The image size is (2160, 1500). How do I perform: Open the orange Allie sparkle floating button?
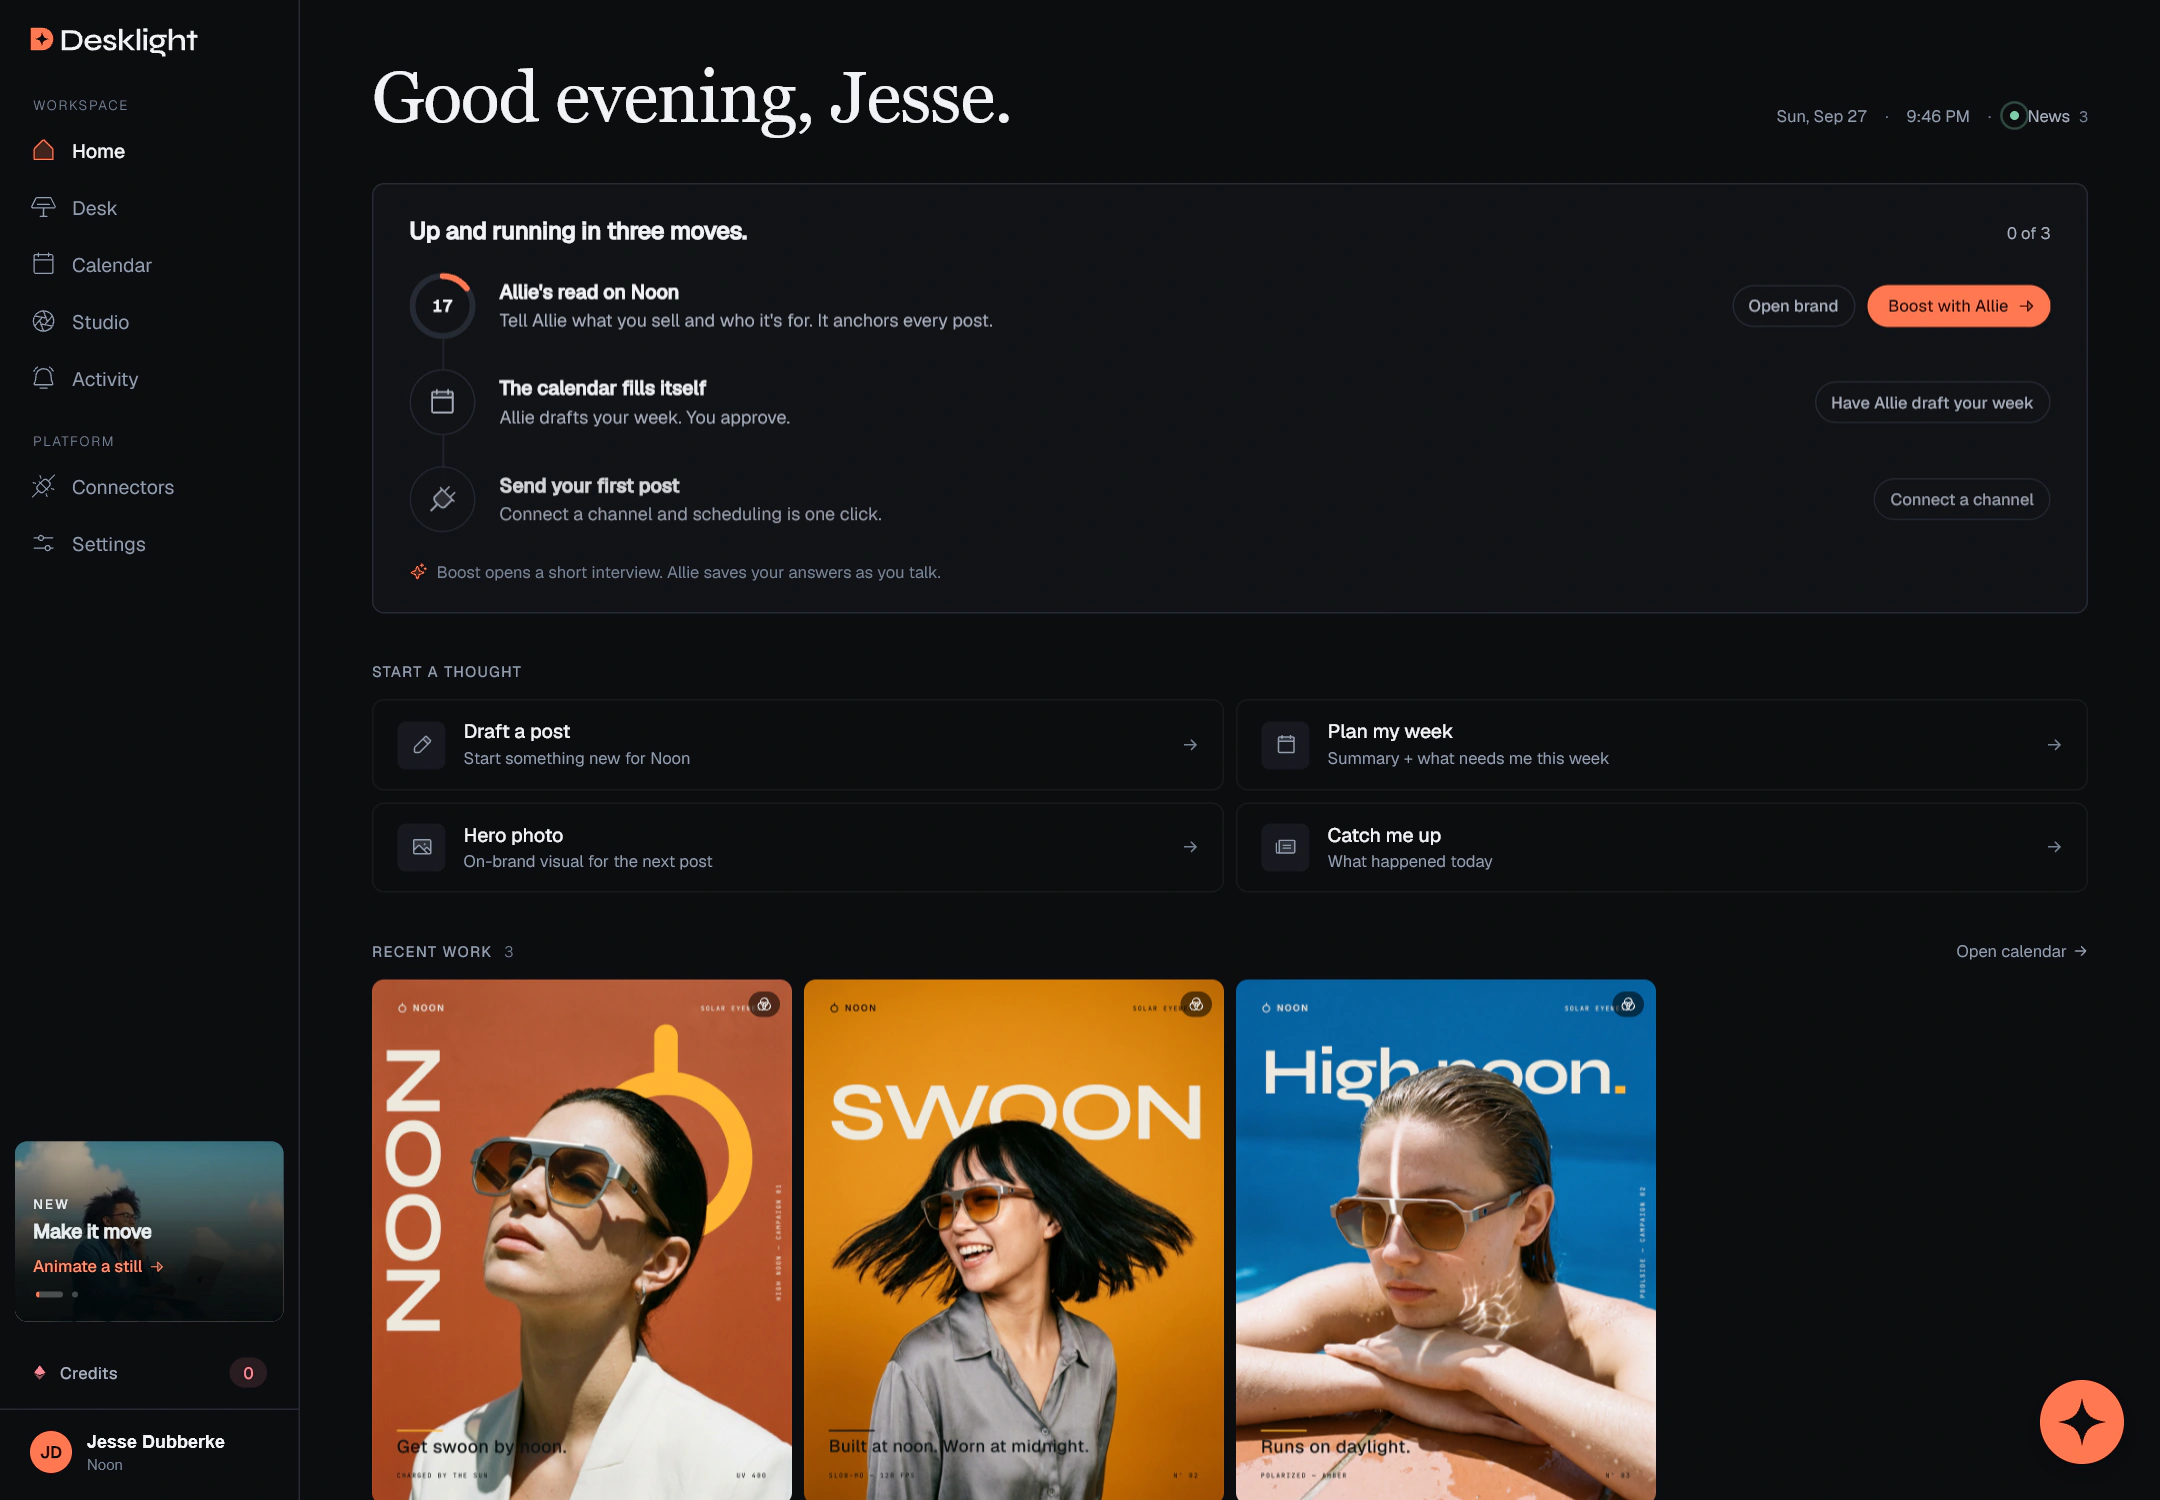coord(2082,1422)
